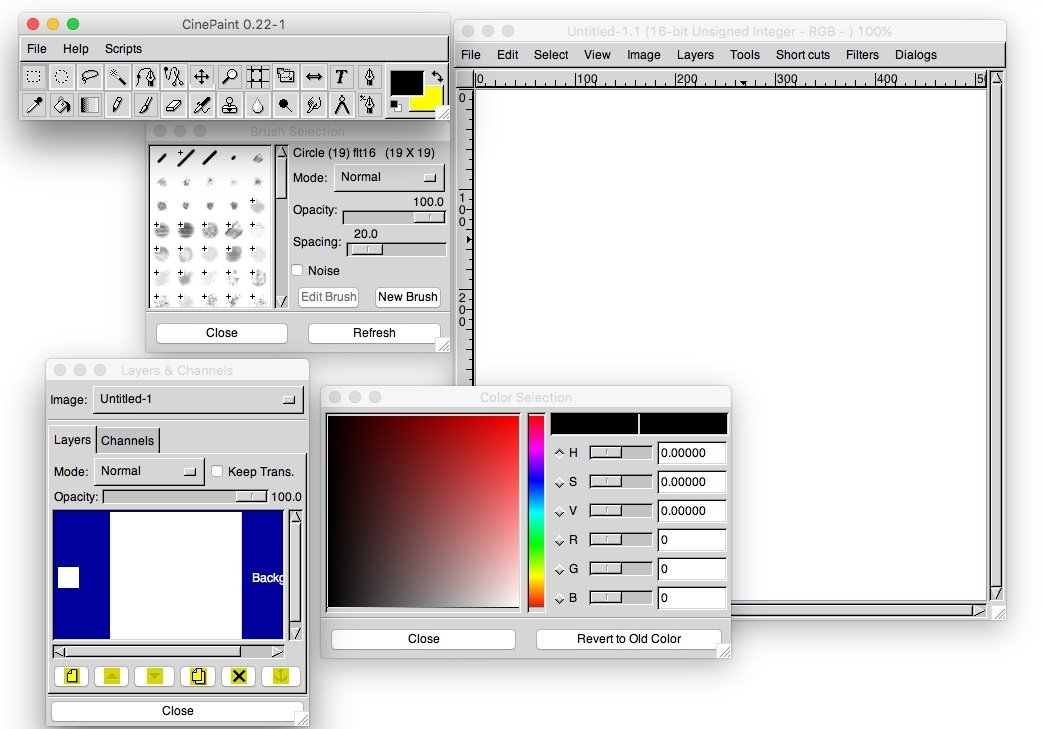Select the Bezier path selection tool
1043x729 pixels.
click(146, 77)
